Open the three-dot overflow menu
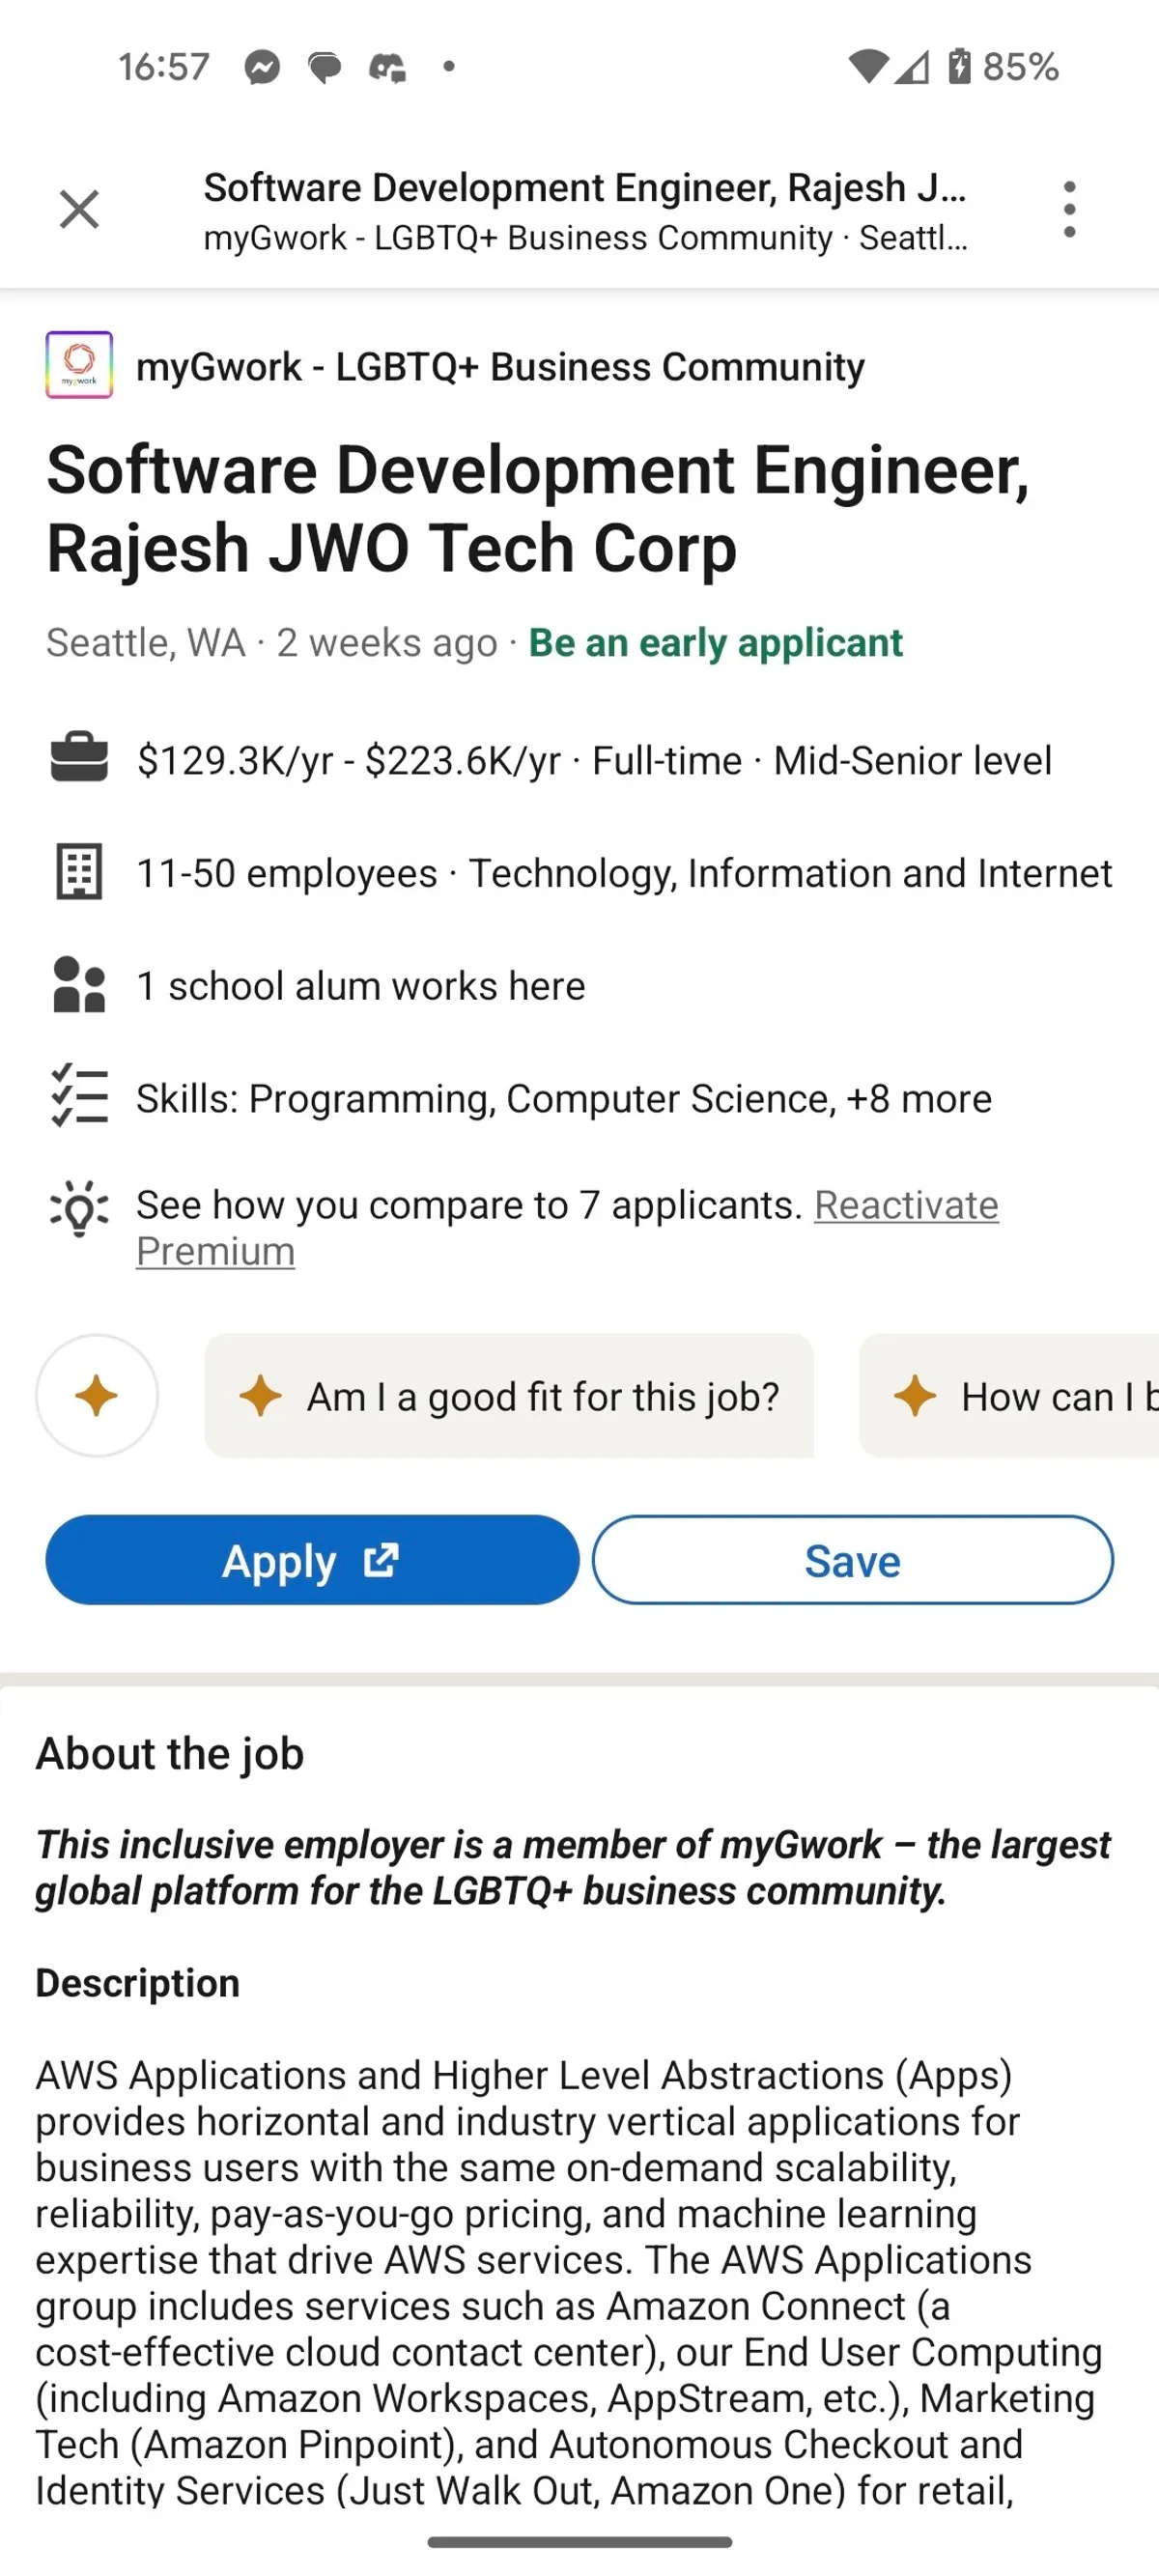Viewport: 1159px width, 2576px height. 1069,210
